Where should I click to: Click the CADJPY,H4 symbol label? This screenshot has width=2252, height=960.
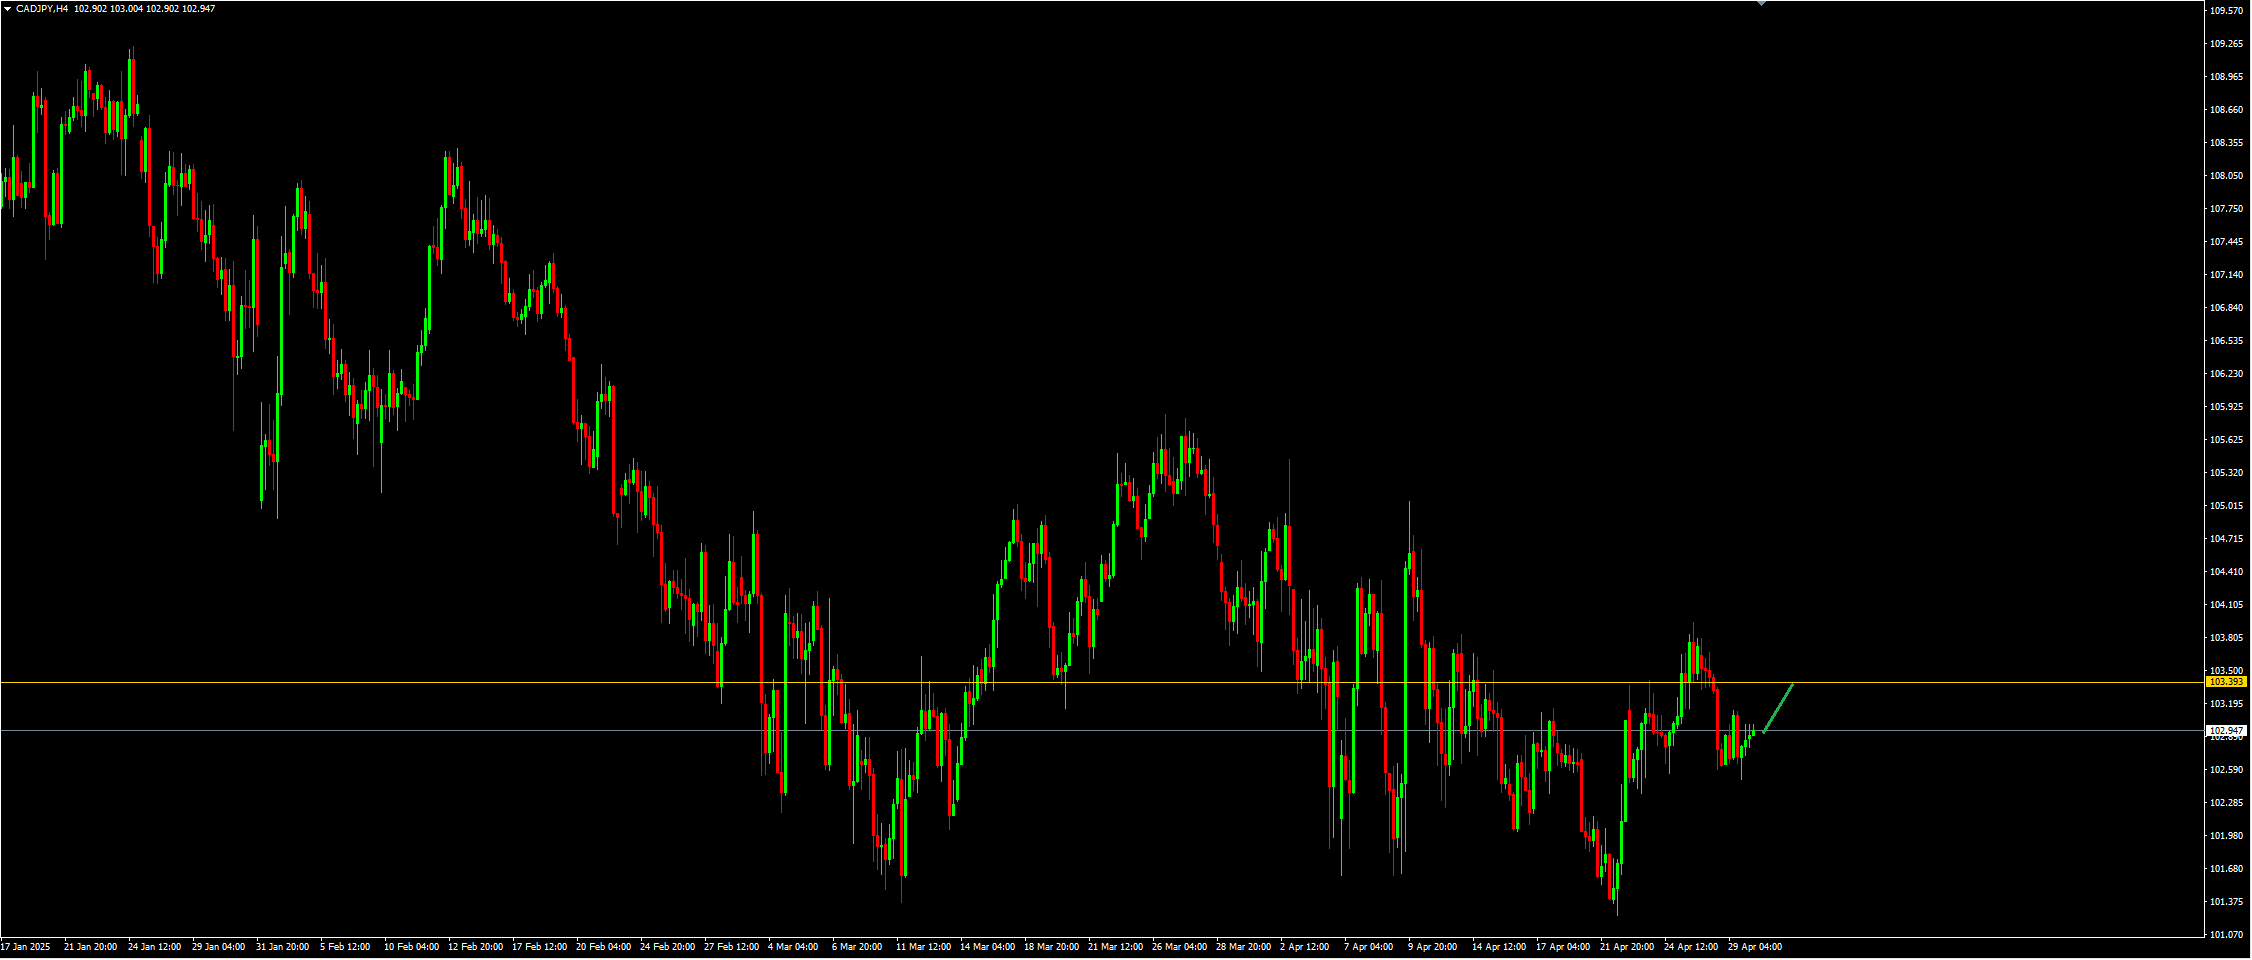point(42,9)
